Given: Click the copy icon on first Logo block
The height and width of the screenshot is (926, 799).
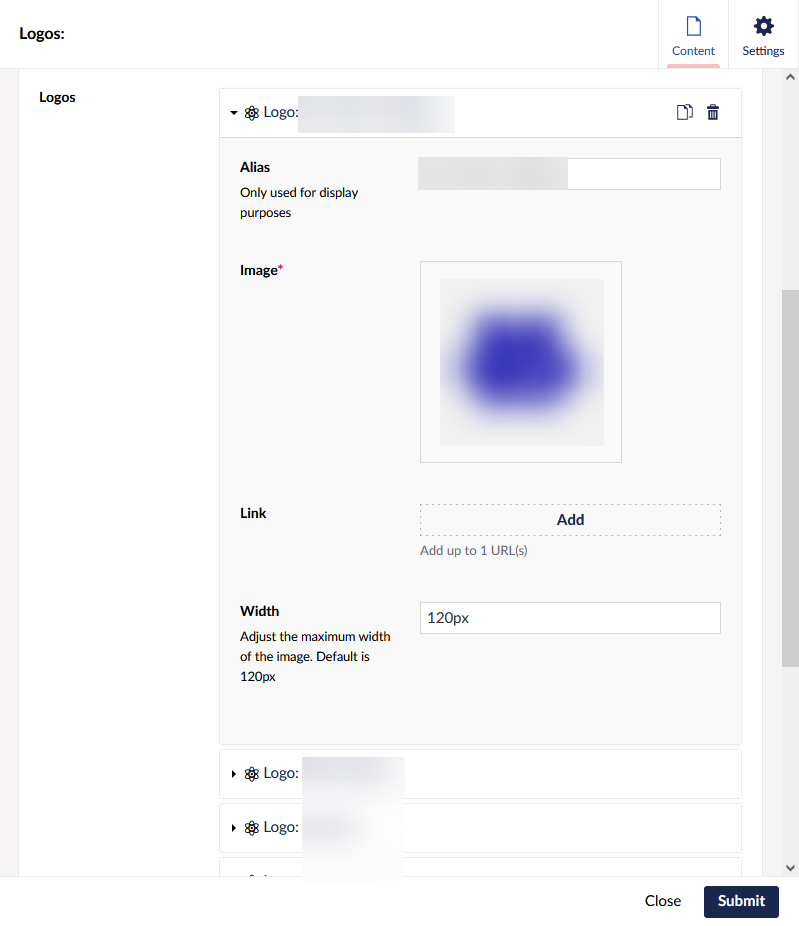Looking at the screenshot, I should pyautogui.click(x=684, y=113).
